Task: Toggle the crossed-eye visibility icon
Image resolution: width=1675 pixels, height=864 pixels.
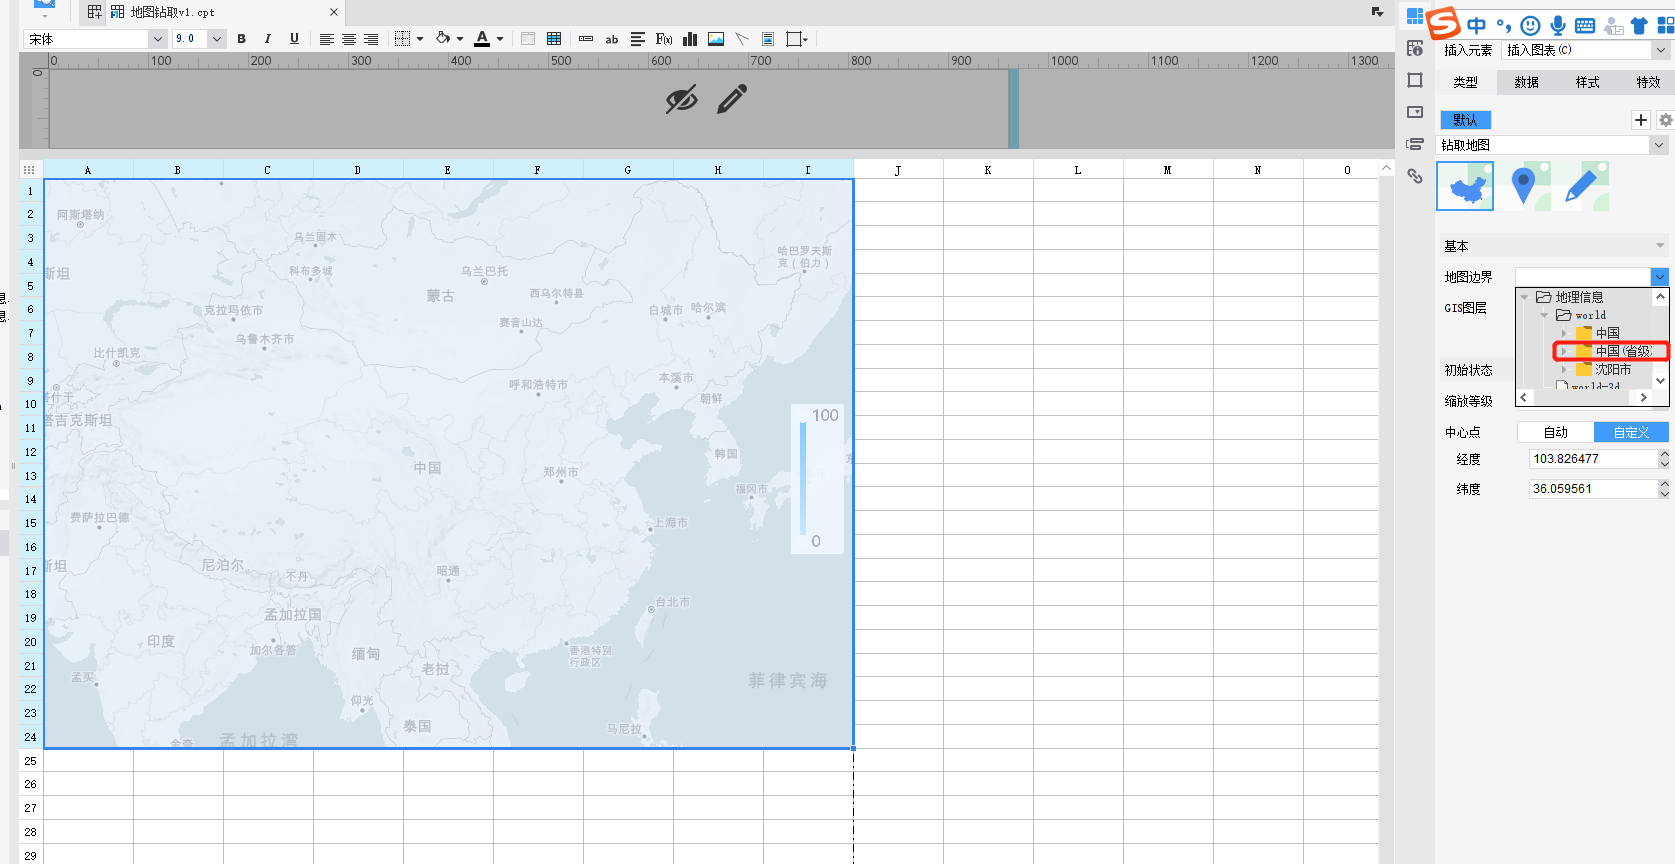Action: click(x=681, y=100)
